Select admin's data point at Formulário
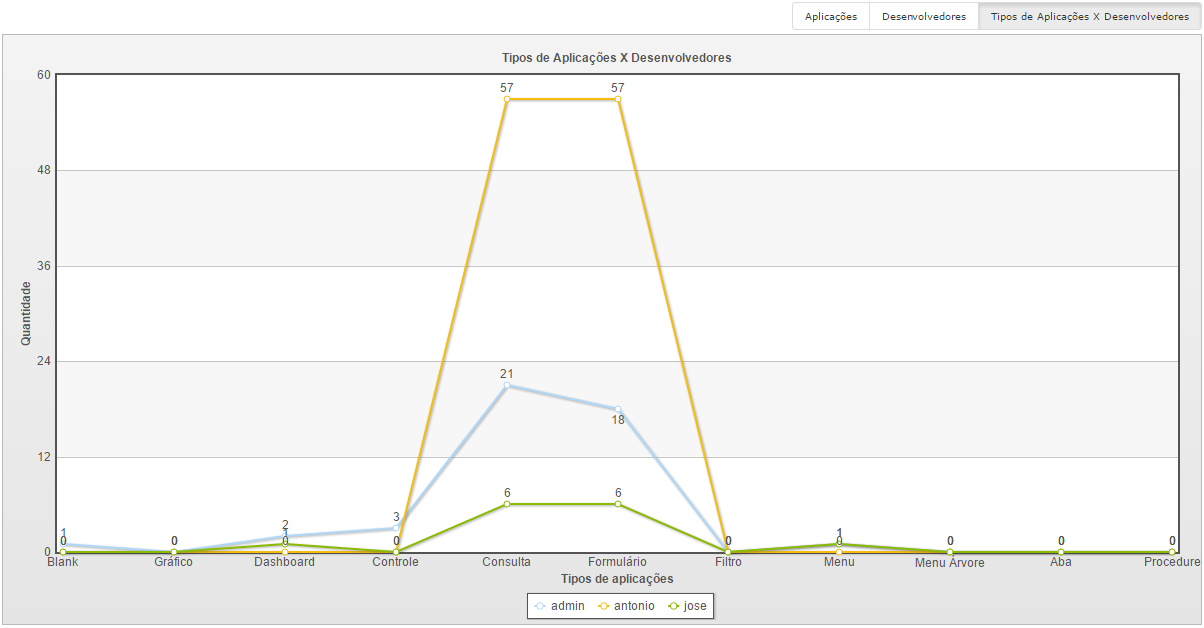Image resolution: width=1204 pixels, height=628 pixels. click(618, 409)
